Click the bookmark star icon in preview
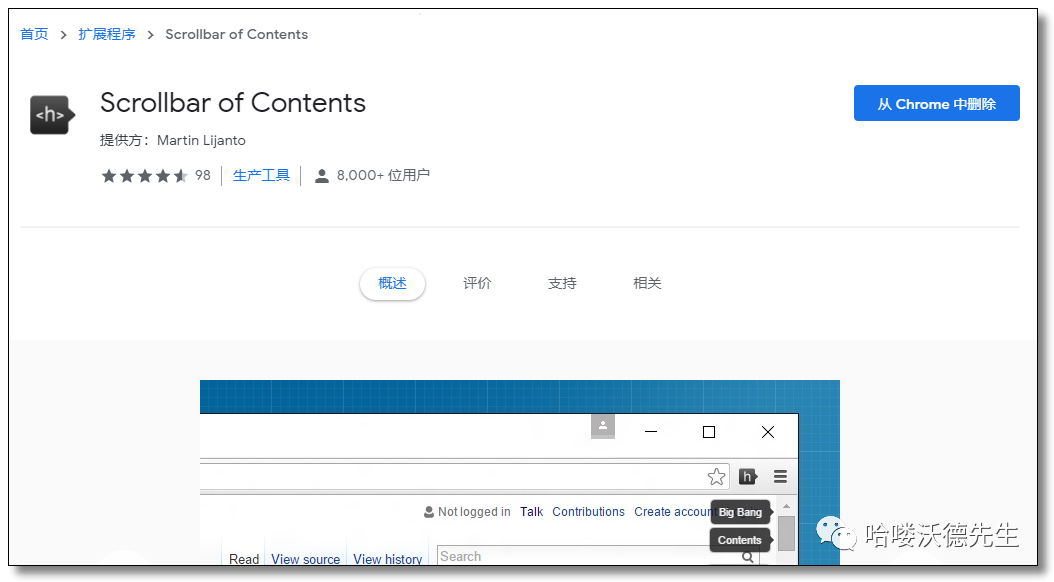Viewport: 1054px width, 582px height. pyautogui.click(x=717, y=476)
